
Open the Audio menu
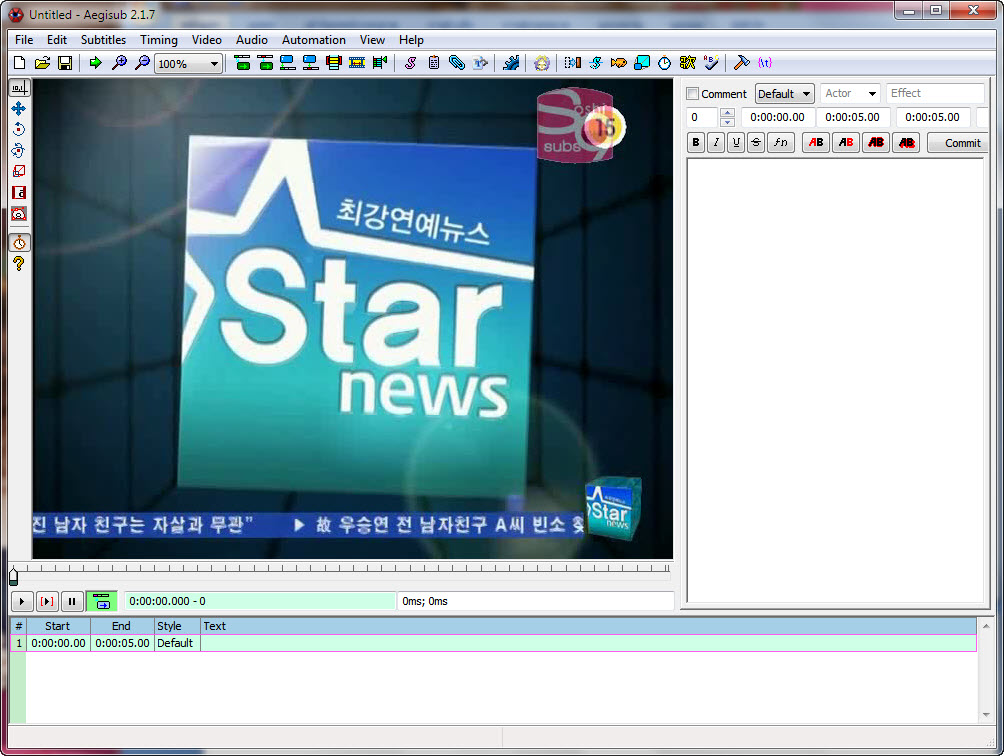pyautogui.click(x=252, y=40)
